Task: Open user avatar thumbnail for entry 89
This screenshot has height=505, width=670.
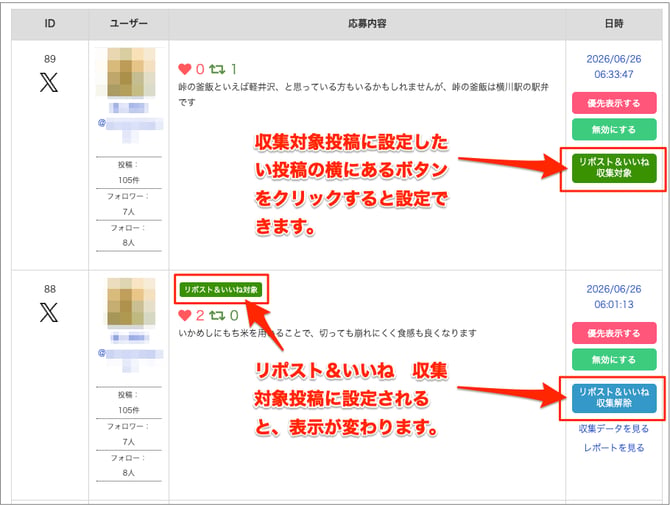Action: [131, 72]
